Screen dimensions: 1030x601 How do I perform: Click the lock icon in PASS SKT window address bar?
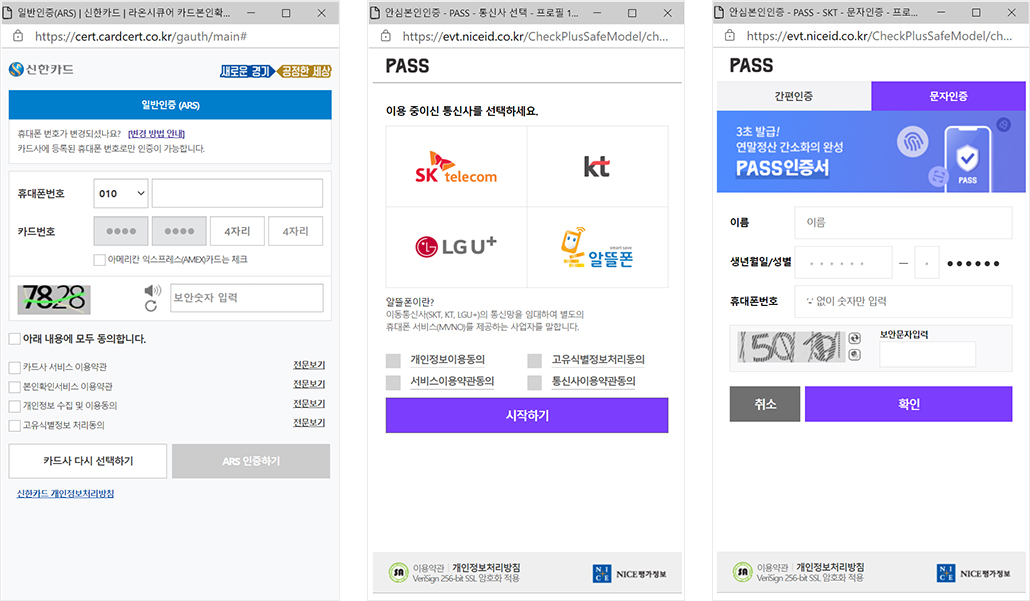[x=729, y=36]
